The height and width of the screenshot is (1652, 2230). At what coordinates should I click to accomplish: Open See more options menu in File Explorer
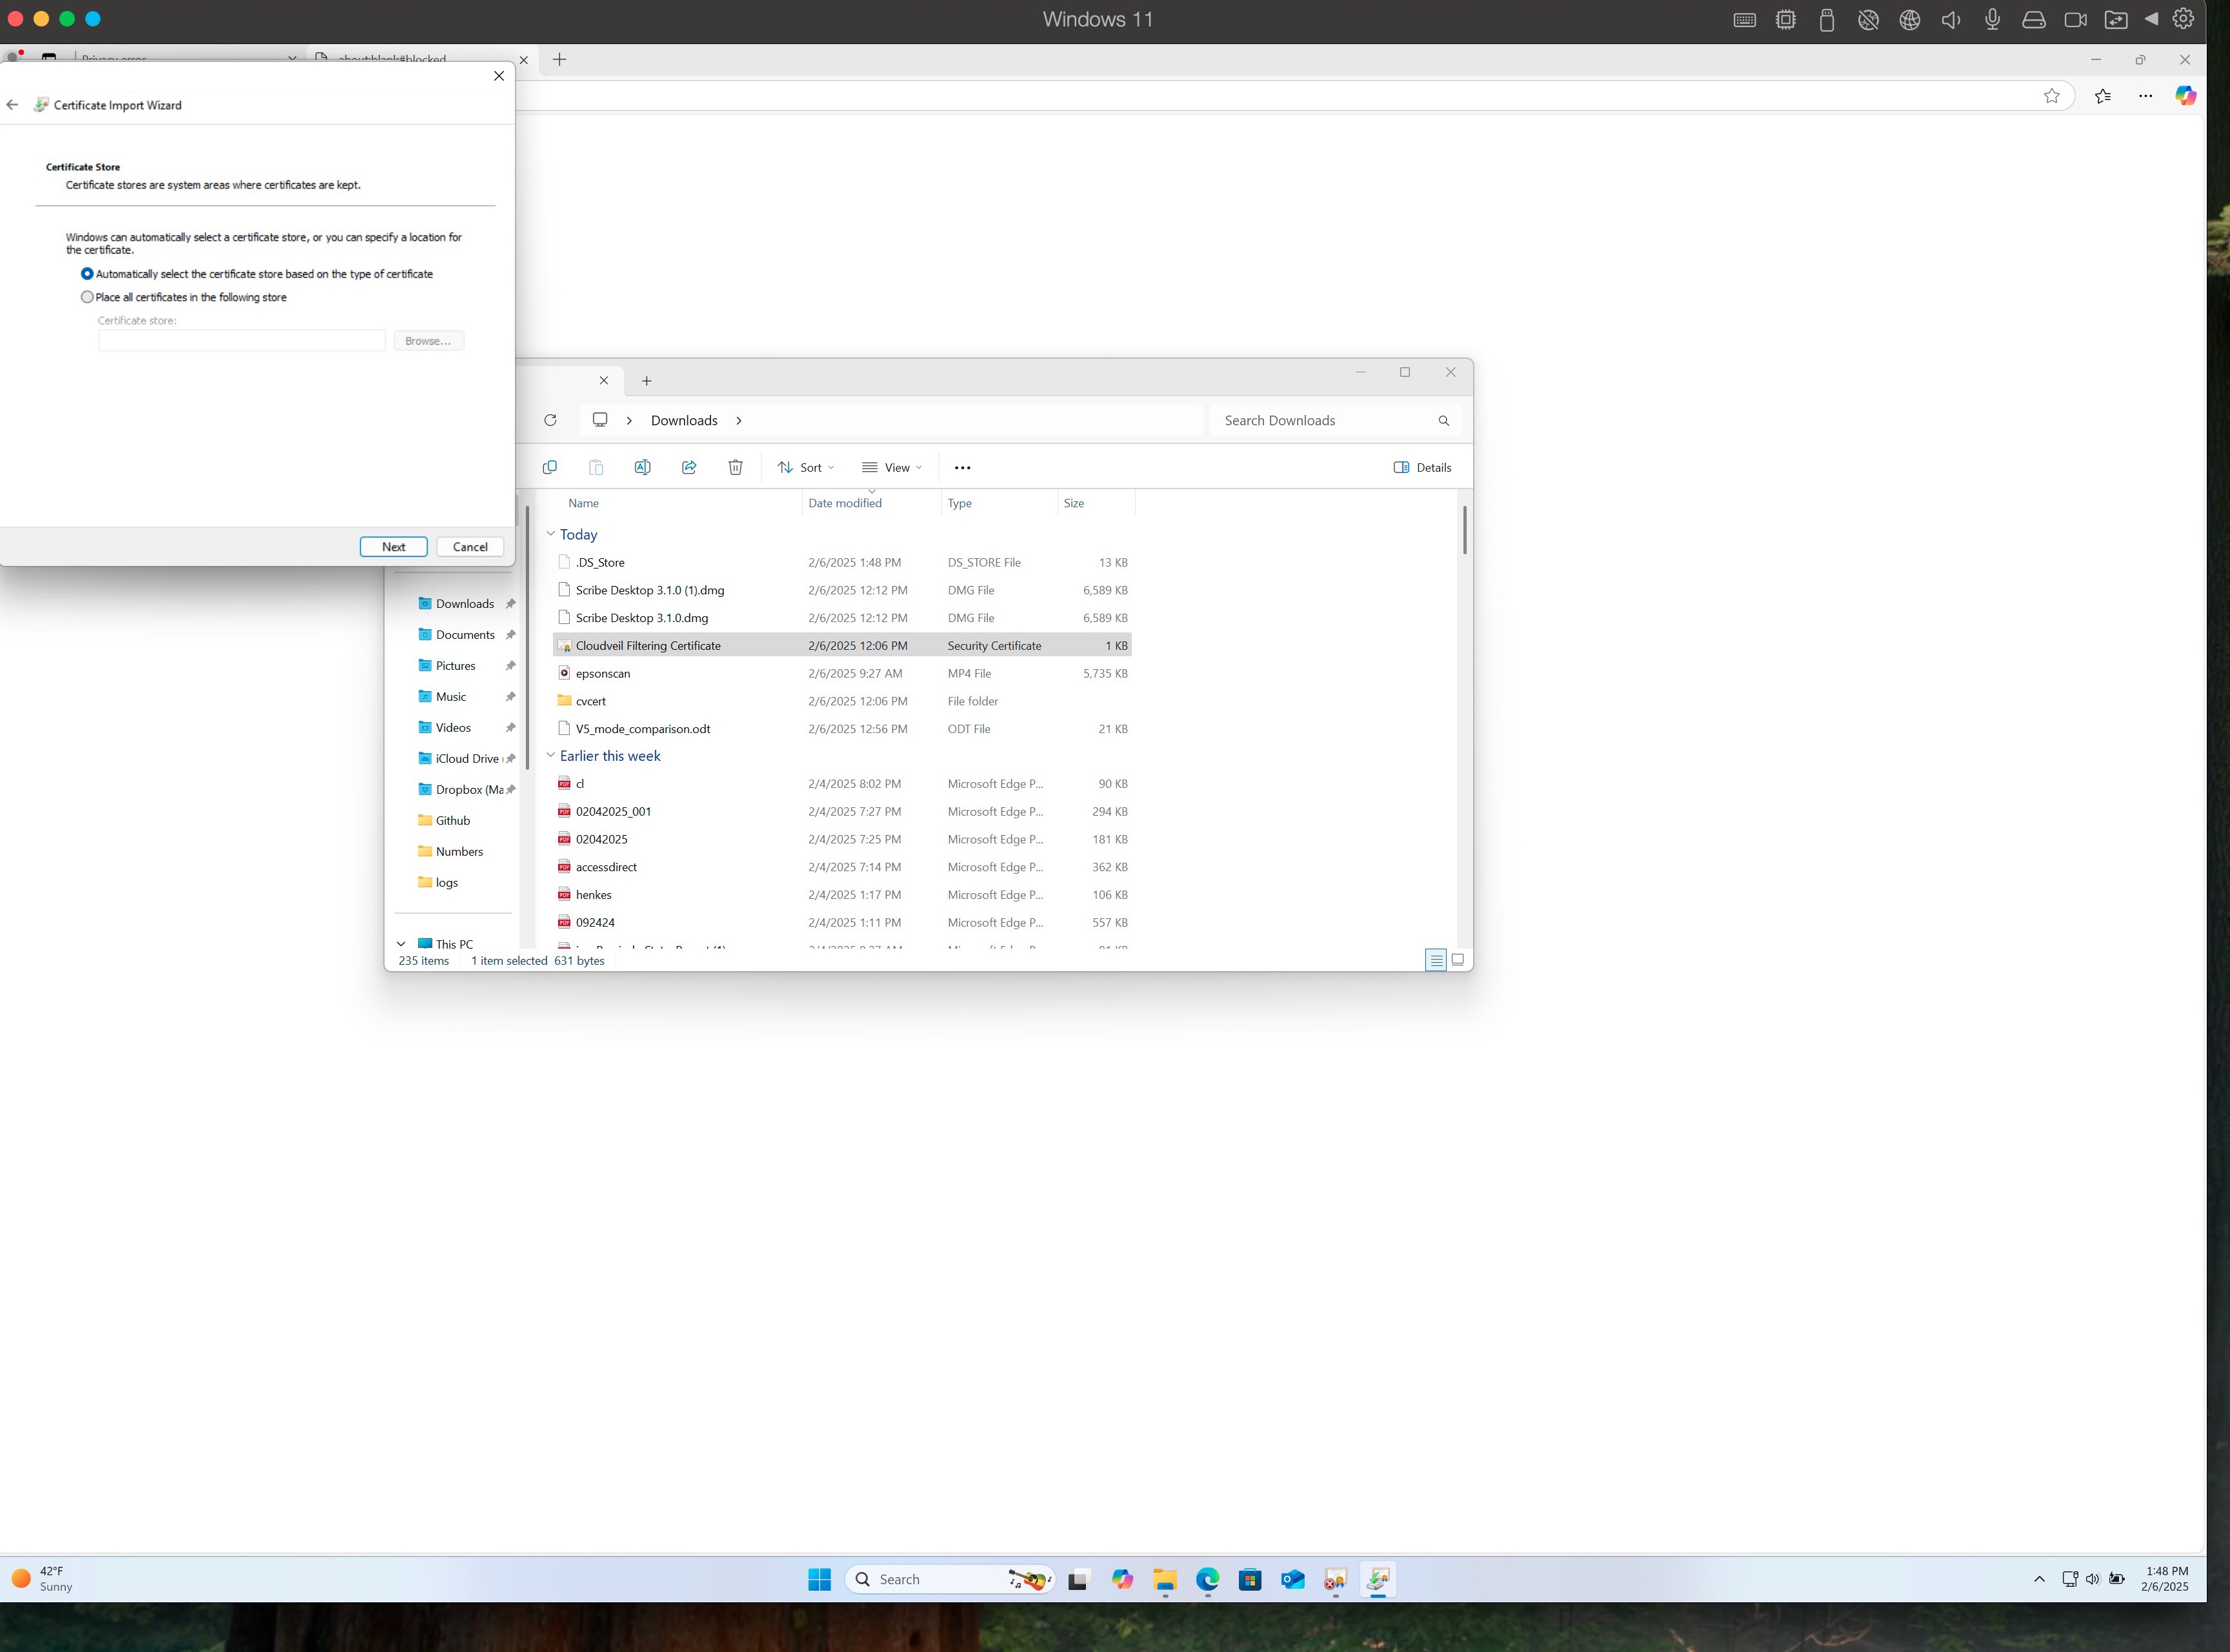pos(962,467)
